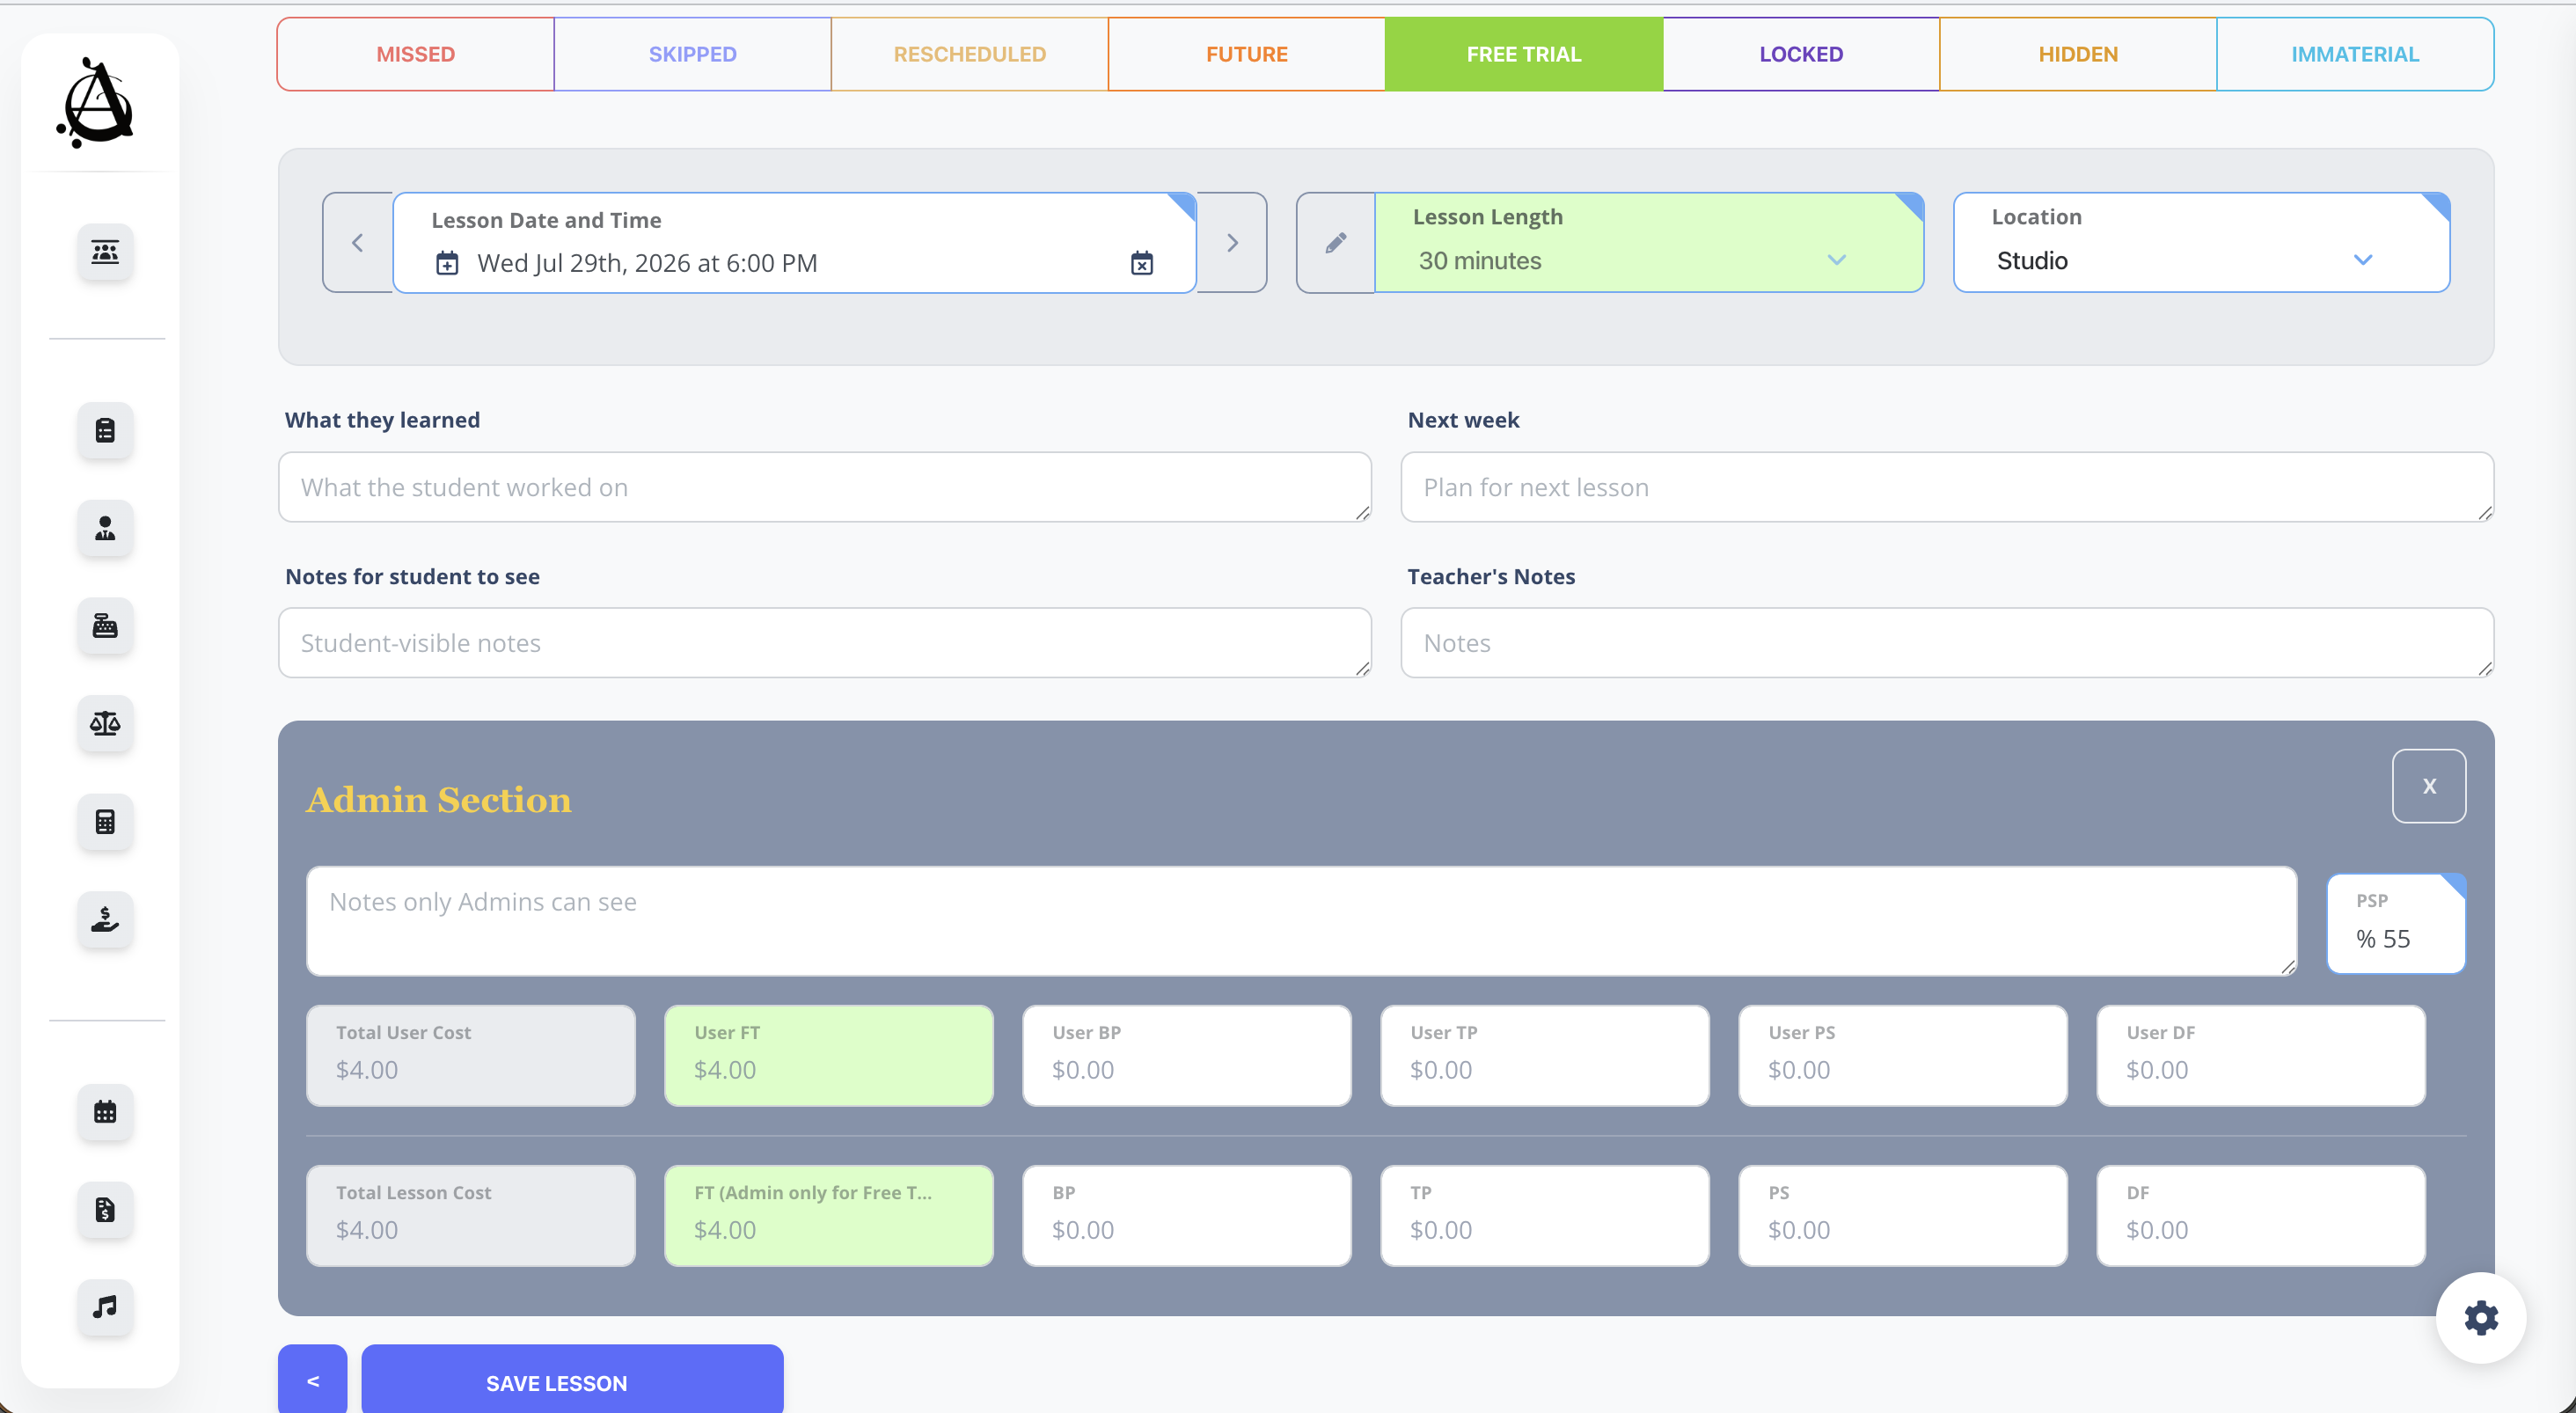Viewport: 2576px width, 1413px height.
Task: Open the hand holding dollar sidebar icon
Action: point(105,919)
